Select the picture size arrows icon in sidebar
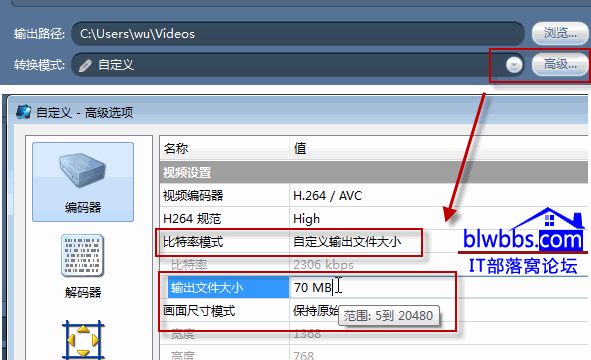The image size is (591, 360). 83,339
